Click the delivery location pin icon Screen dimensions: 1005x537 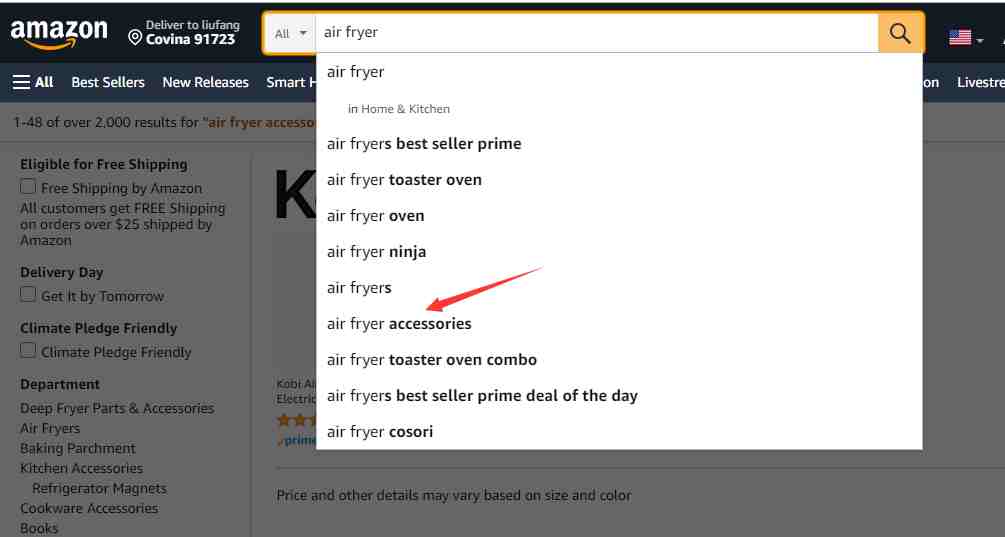pyautogui.click(x=135, y=38)
